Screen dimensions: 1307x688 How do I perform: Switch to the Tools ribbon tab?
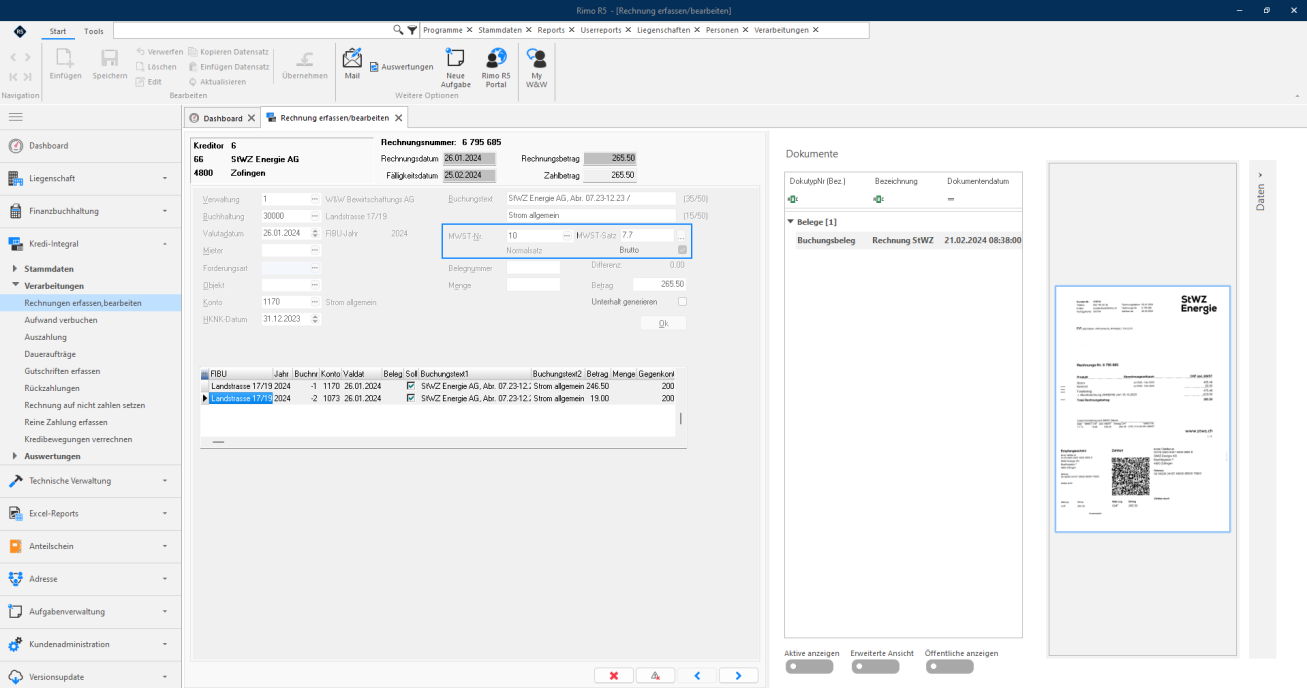93,31
